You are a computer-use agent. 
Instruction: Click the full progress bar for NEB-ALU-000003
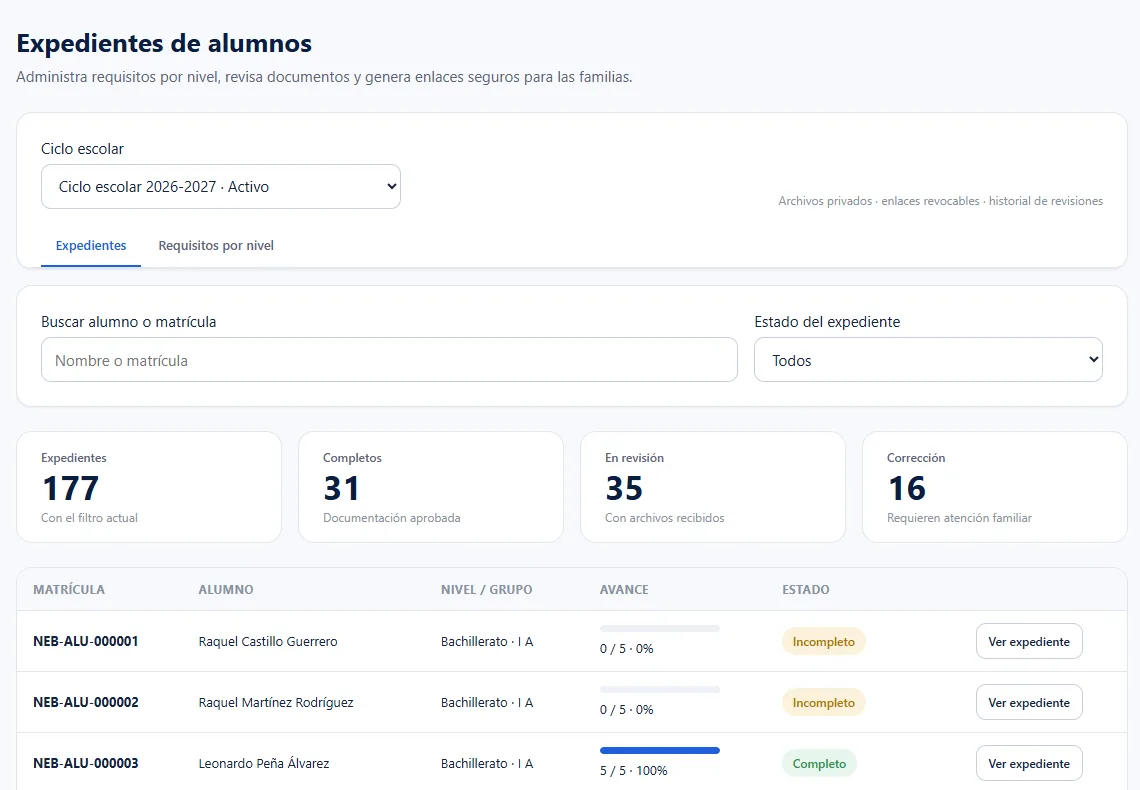point(659,751)
